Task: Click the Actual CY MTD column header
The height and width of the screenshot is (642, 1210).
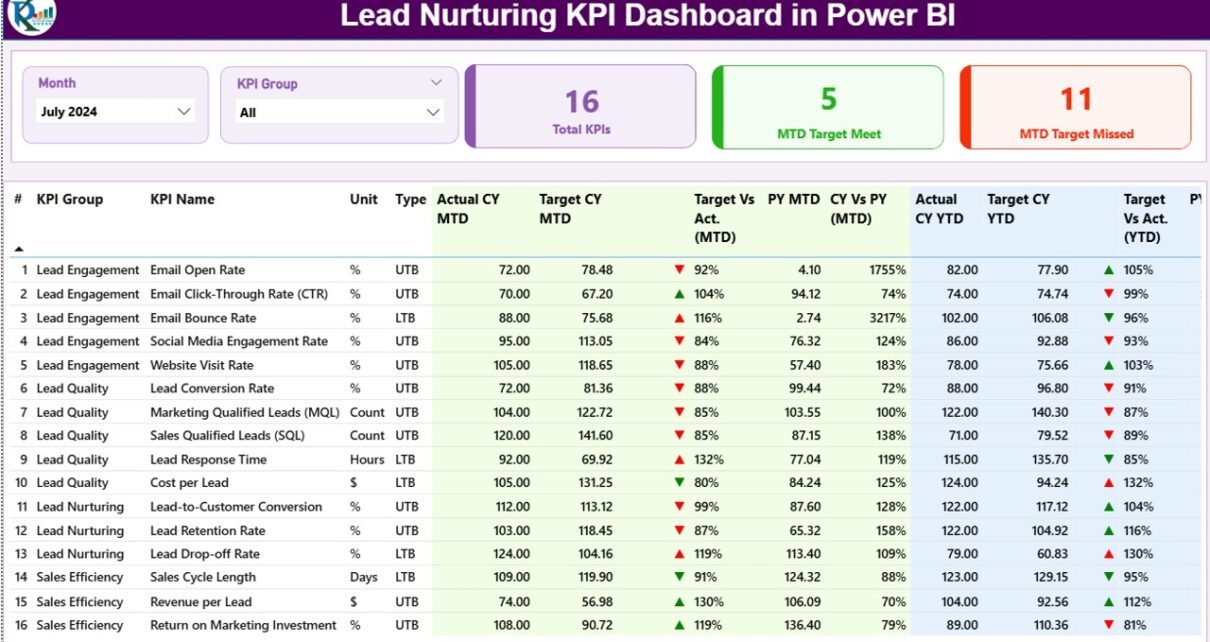Action: point(468,208)
